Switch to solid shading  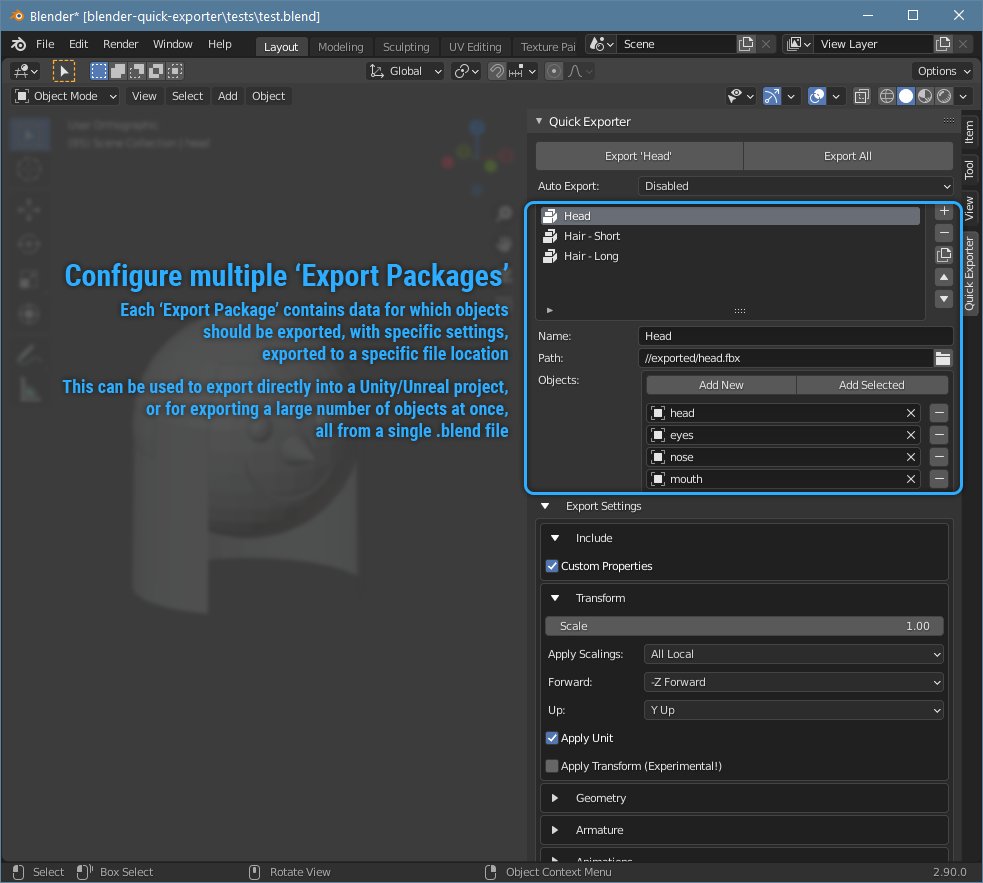point(906,97)
